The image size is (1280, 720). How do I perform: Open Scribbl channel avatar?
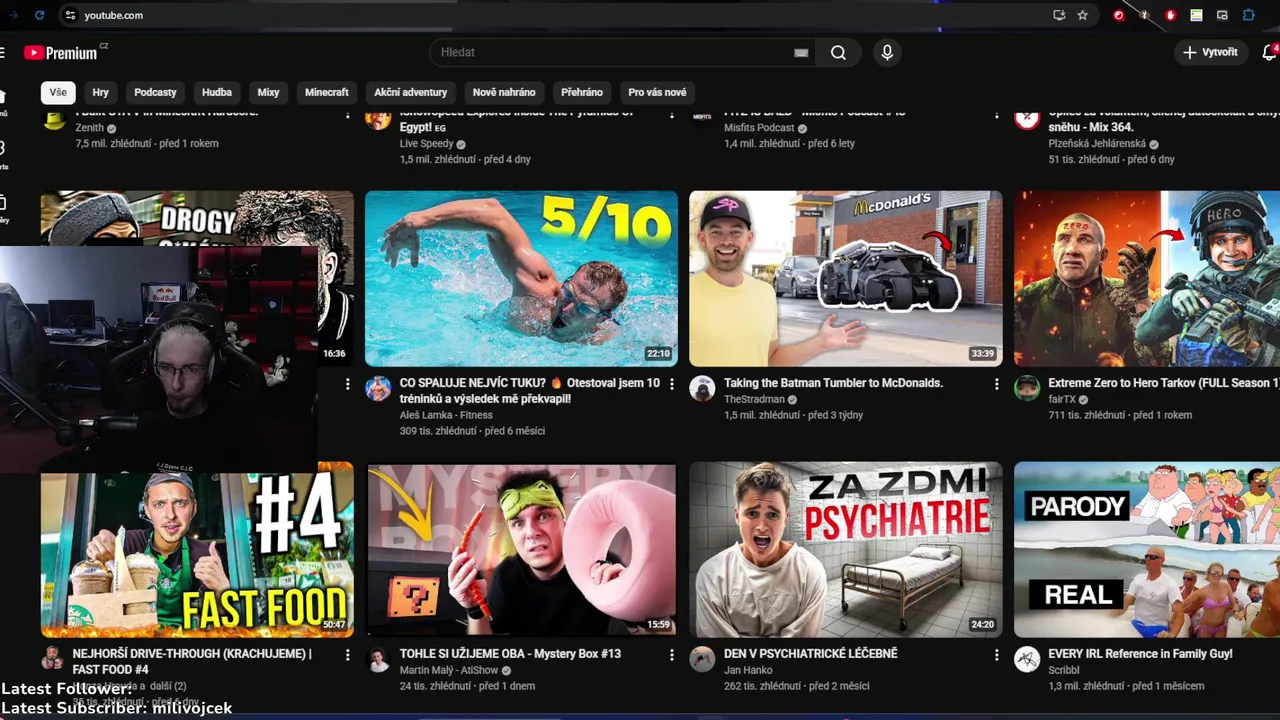pos(1027,659)
